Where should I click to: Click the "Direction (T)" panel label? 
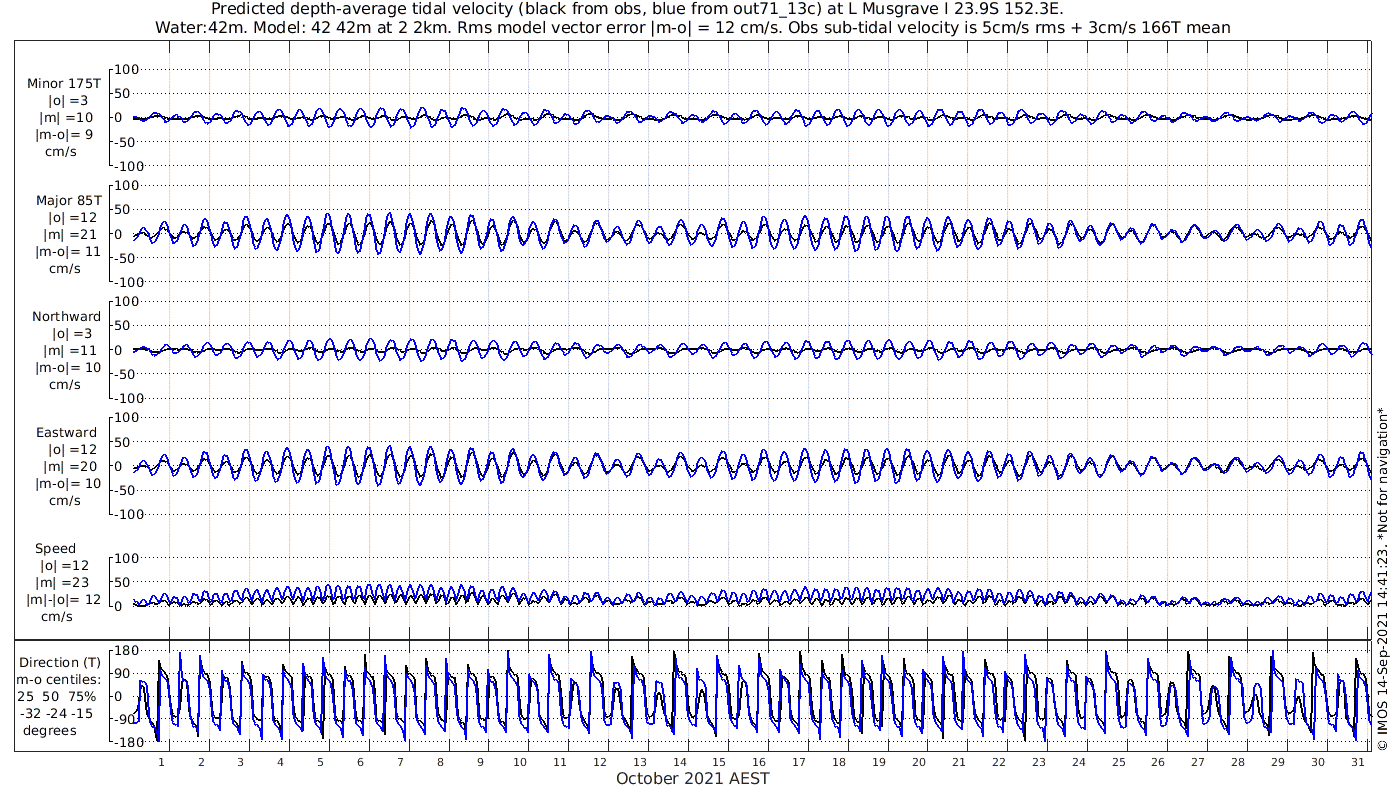60,663
